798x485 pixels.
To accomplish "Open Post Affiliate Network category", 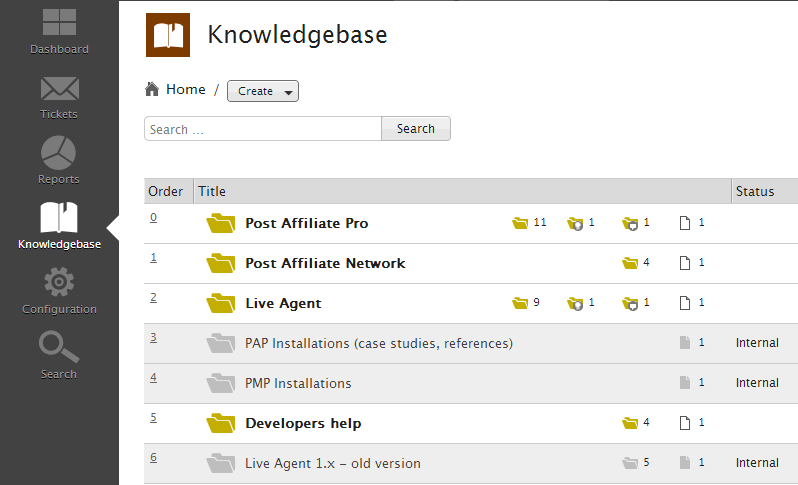I will 325,263.
